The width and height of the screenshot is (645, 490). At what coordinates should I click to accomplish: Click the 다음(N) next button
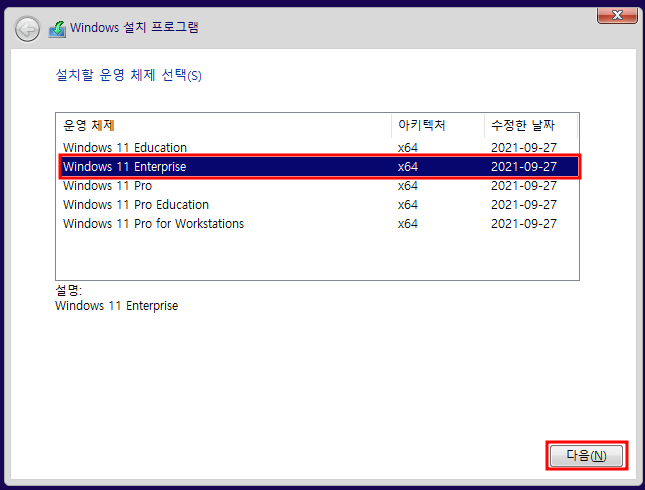[x=586, y=455]
